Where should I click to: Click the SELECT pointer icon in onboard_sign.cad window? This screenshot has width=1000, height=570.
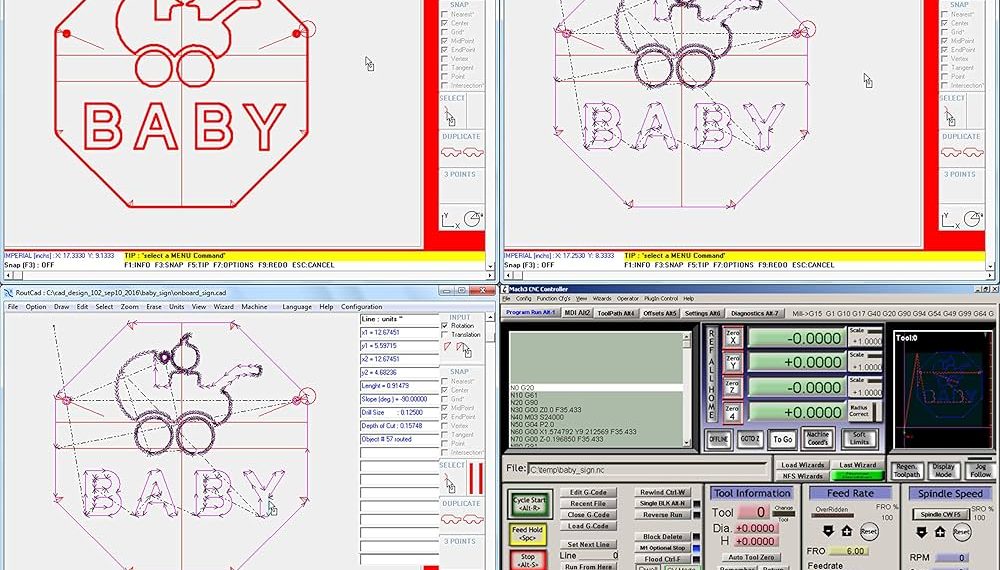[x=449, y=483]
